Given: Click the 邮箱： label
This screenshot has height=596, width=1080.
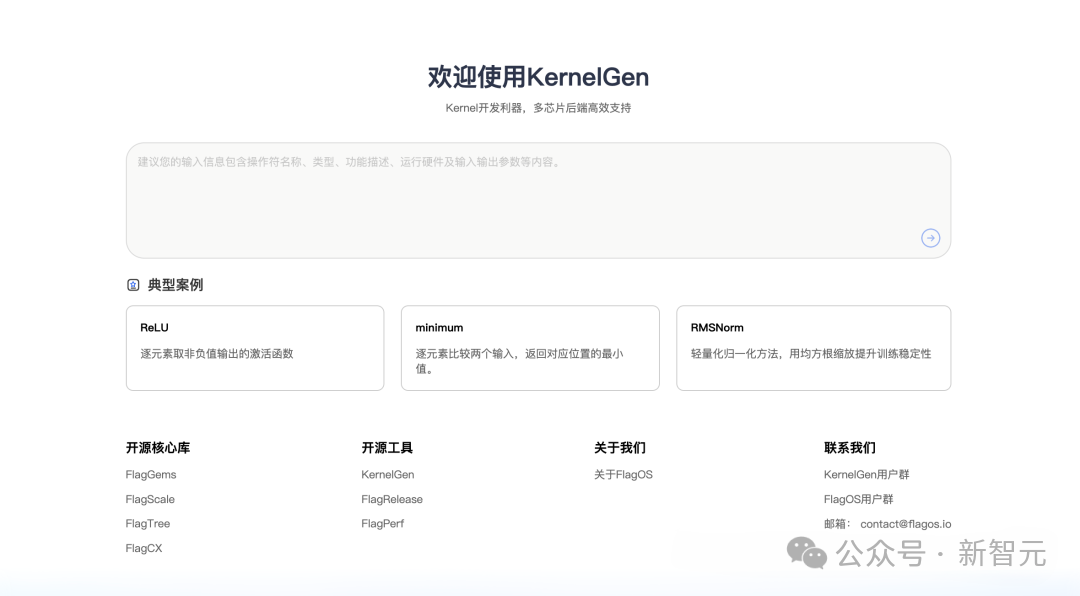Looking at the screenshot, I should 838,524.
